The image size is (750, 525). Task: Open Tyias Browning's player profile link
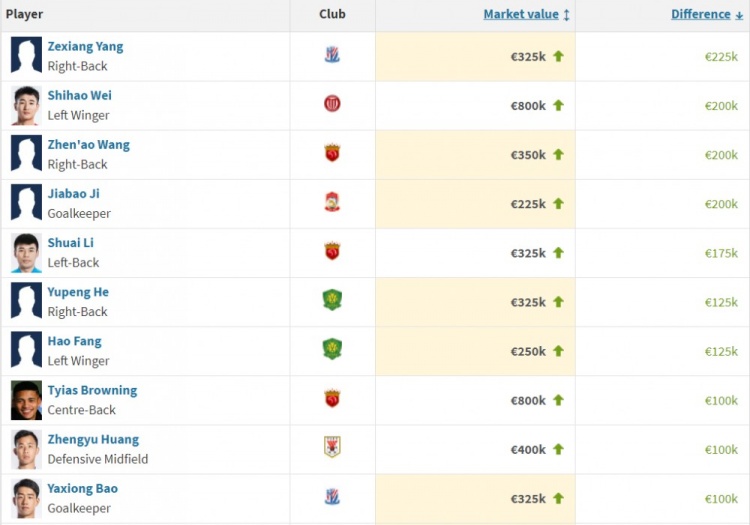(92, 390)
